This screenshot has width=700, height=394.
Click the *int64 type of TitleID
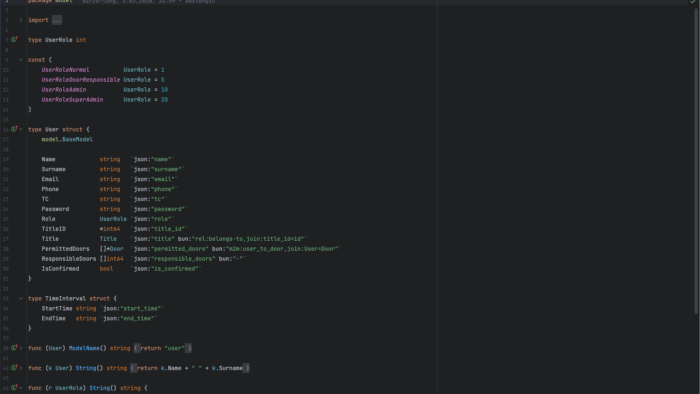point(110,229)
